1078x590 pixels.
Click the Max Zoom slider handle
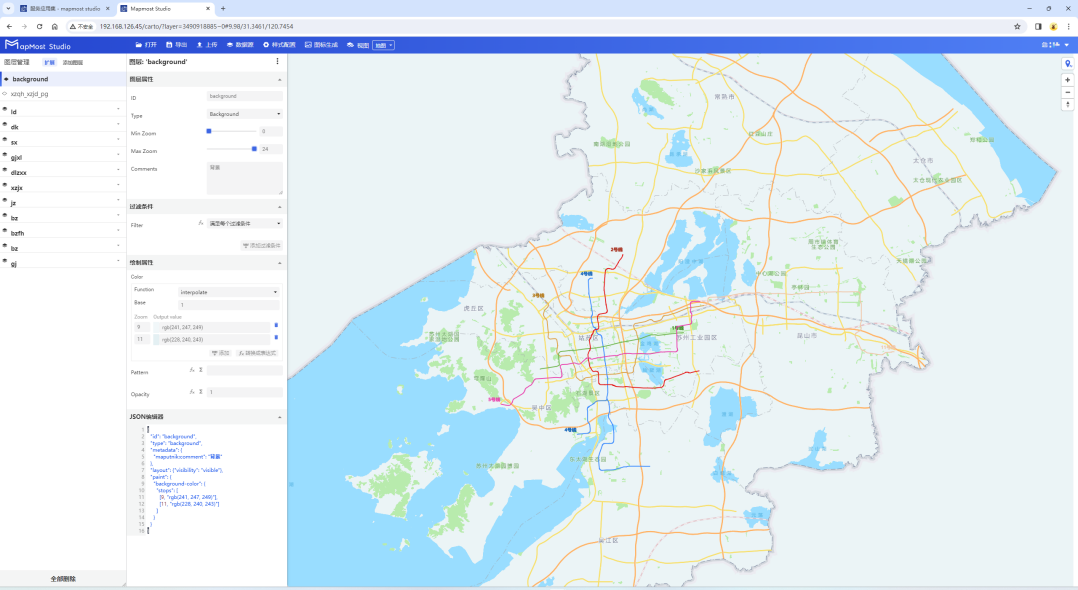click(254, 149)
